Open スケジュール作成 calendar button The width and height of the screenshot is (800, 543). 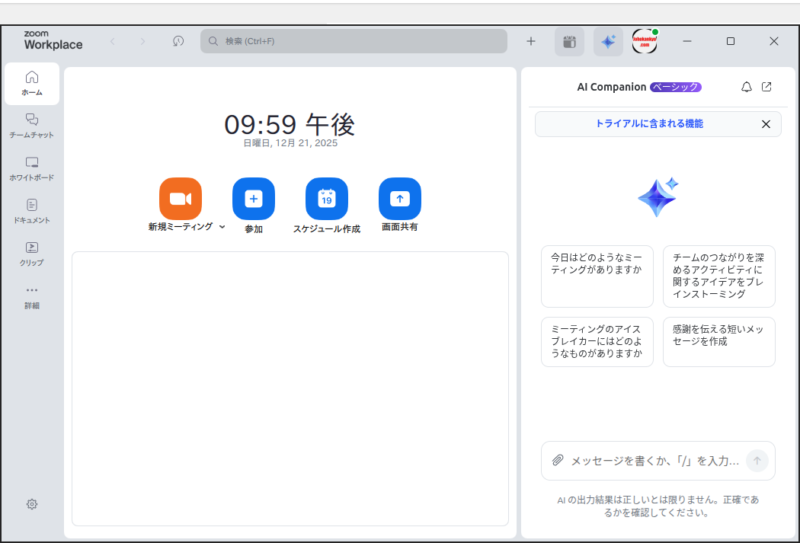point(326,199)
